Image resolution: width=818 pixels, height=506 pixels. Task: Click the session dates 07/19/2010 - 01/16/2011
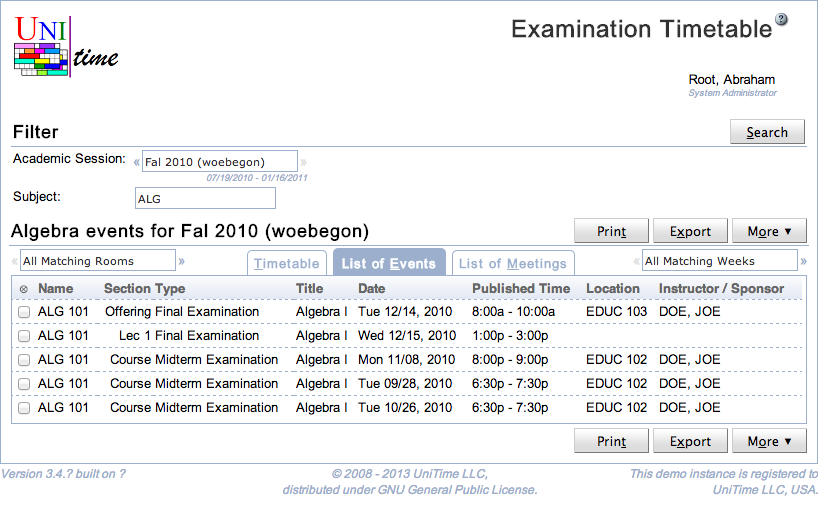point(257,177)
